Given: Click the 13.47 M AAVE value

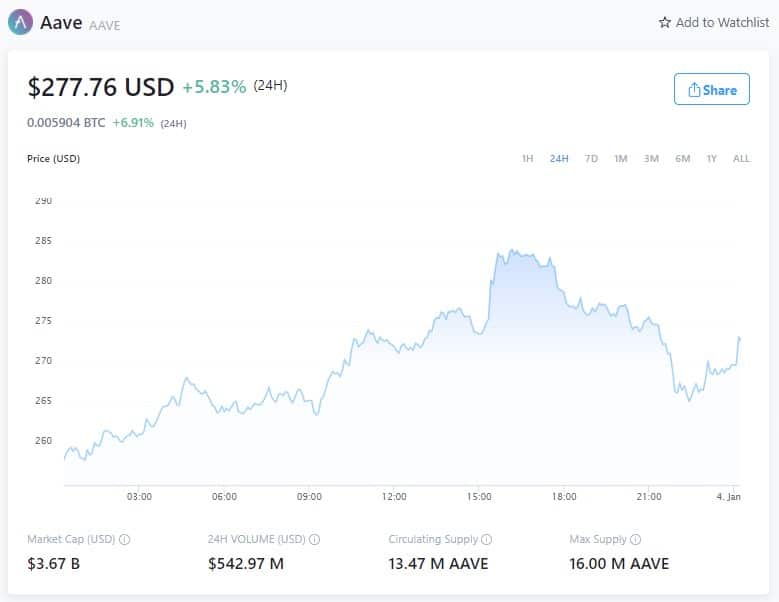Looking at the screenshot, I should tap(438, 564).
